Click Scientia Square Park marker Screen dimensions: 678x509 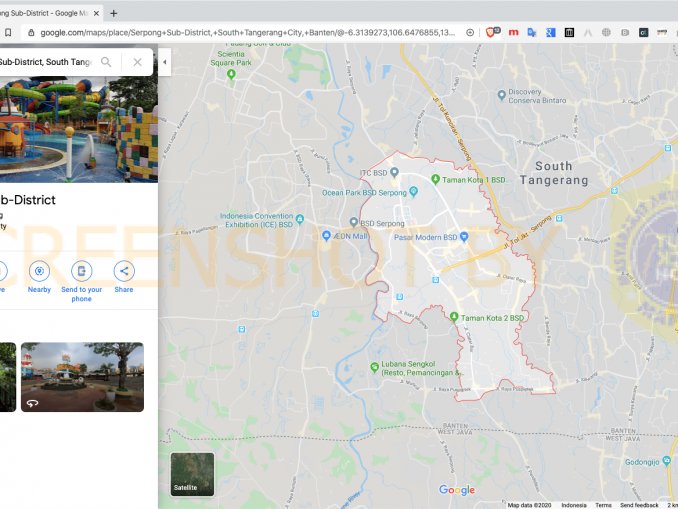tap(231, 74)
